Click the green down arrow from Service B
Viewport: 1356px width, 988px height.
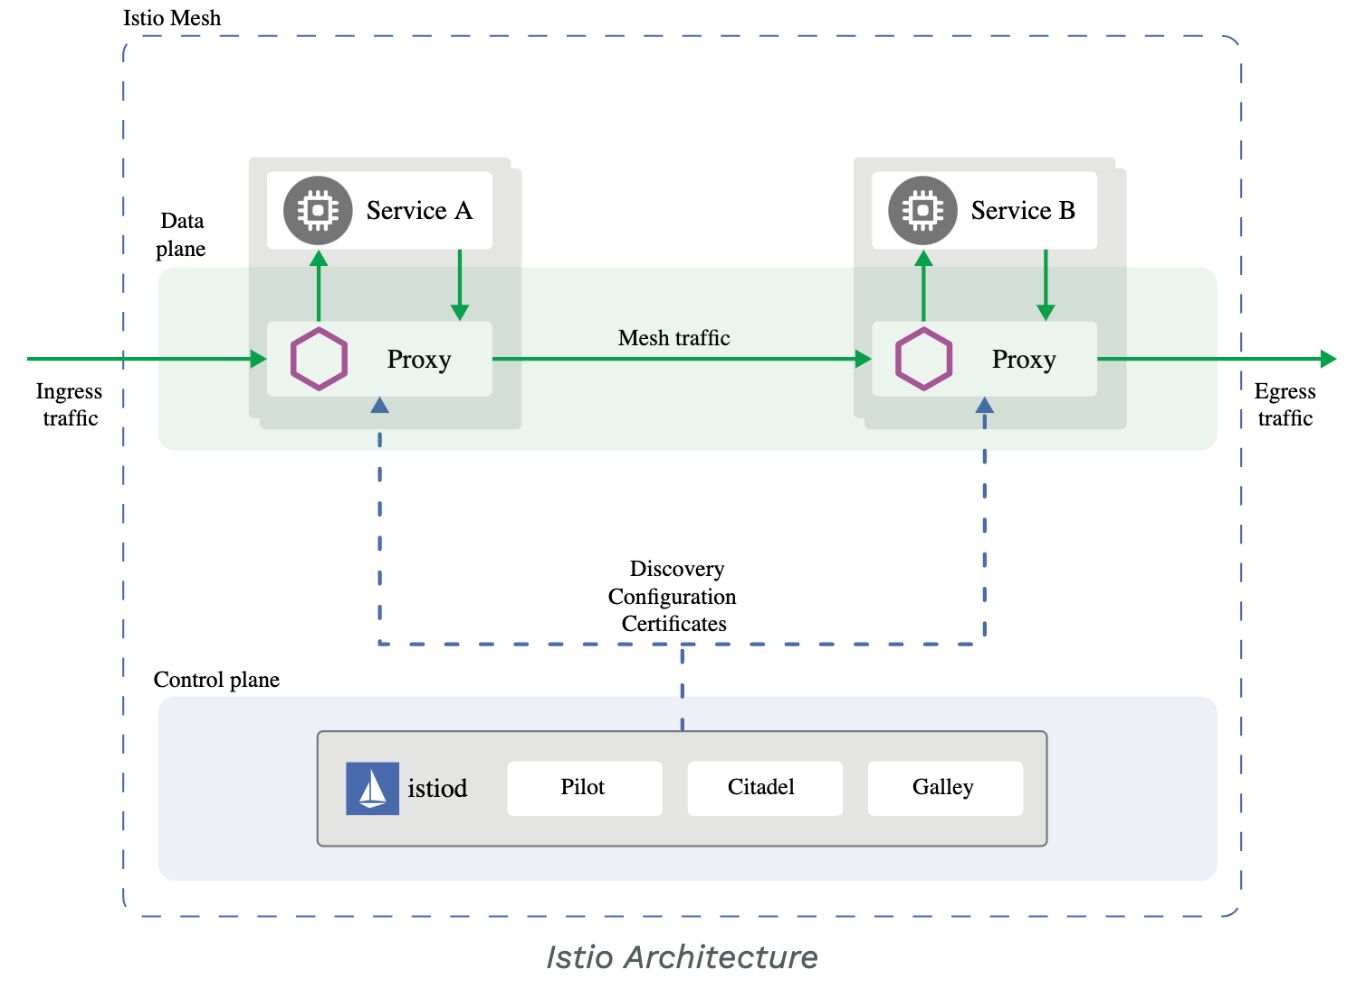[1046, 285]
